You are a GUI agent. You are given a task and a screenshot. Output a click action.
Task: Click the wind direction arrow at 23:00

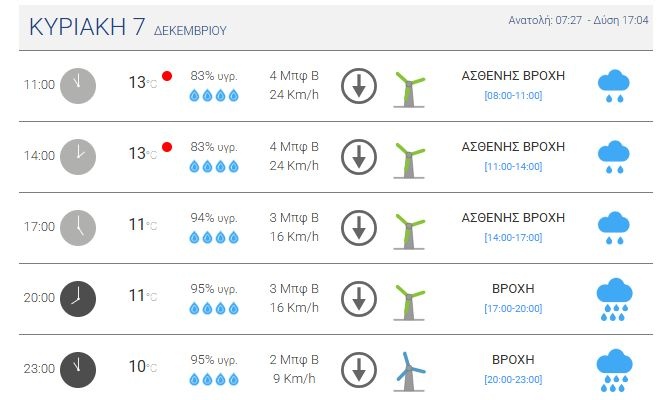tap(358, 370)
